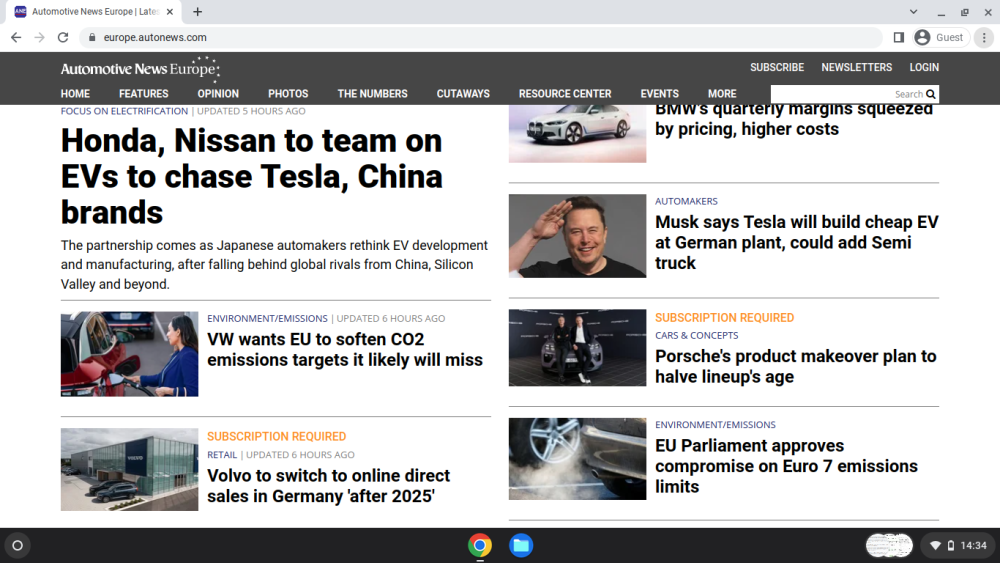Image resolution: width=1000 pixels, height=563 pixels.
Task: Click the Chrome icon on the shelf
Action: (x=480, y=546)
